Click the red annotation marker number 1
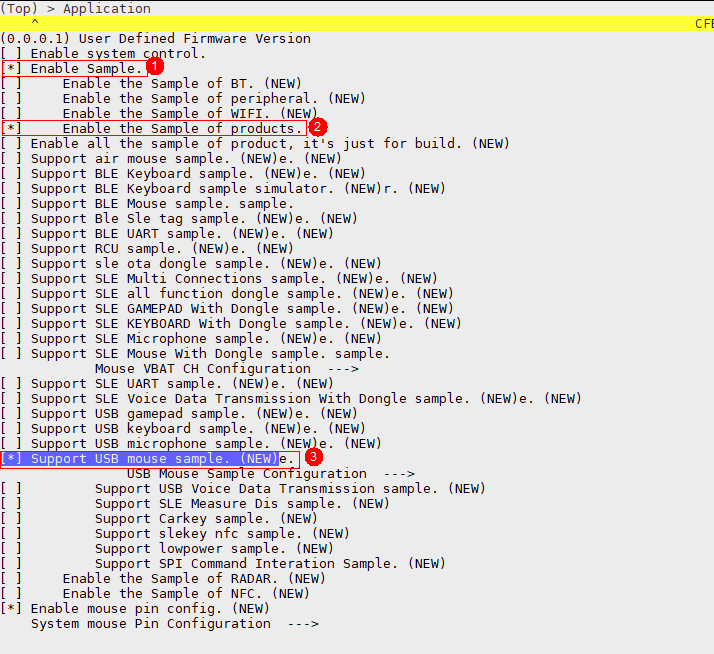 155,67
